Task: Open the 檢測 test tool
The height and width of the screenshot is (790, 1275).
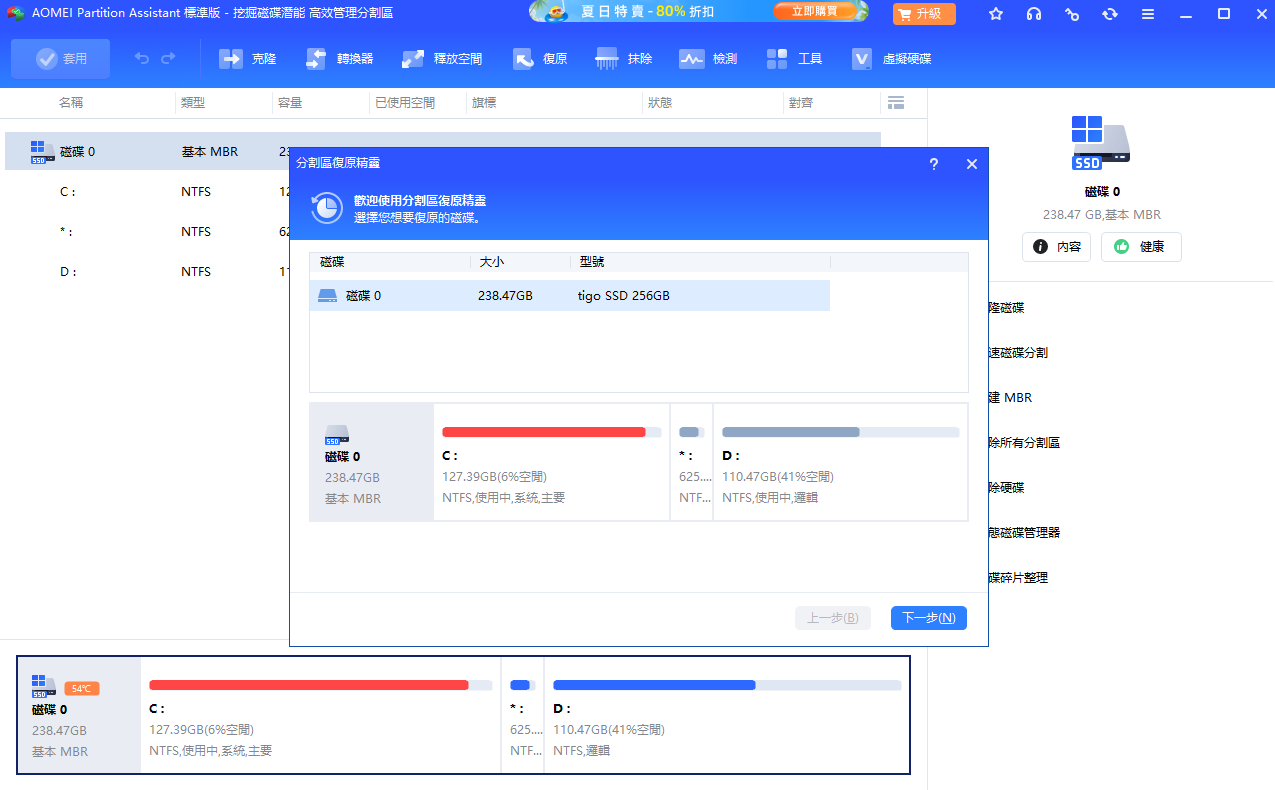Action: [708, 59]
